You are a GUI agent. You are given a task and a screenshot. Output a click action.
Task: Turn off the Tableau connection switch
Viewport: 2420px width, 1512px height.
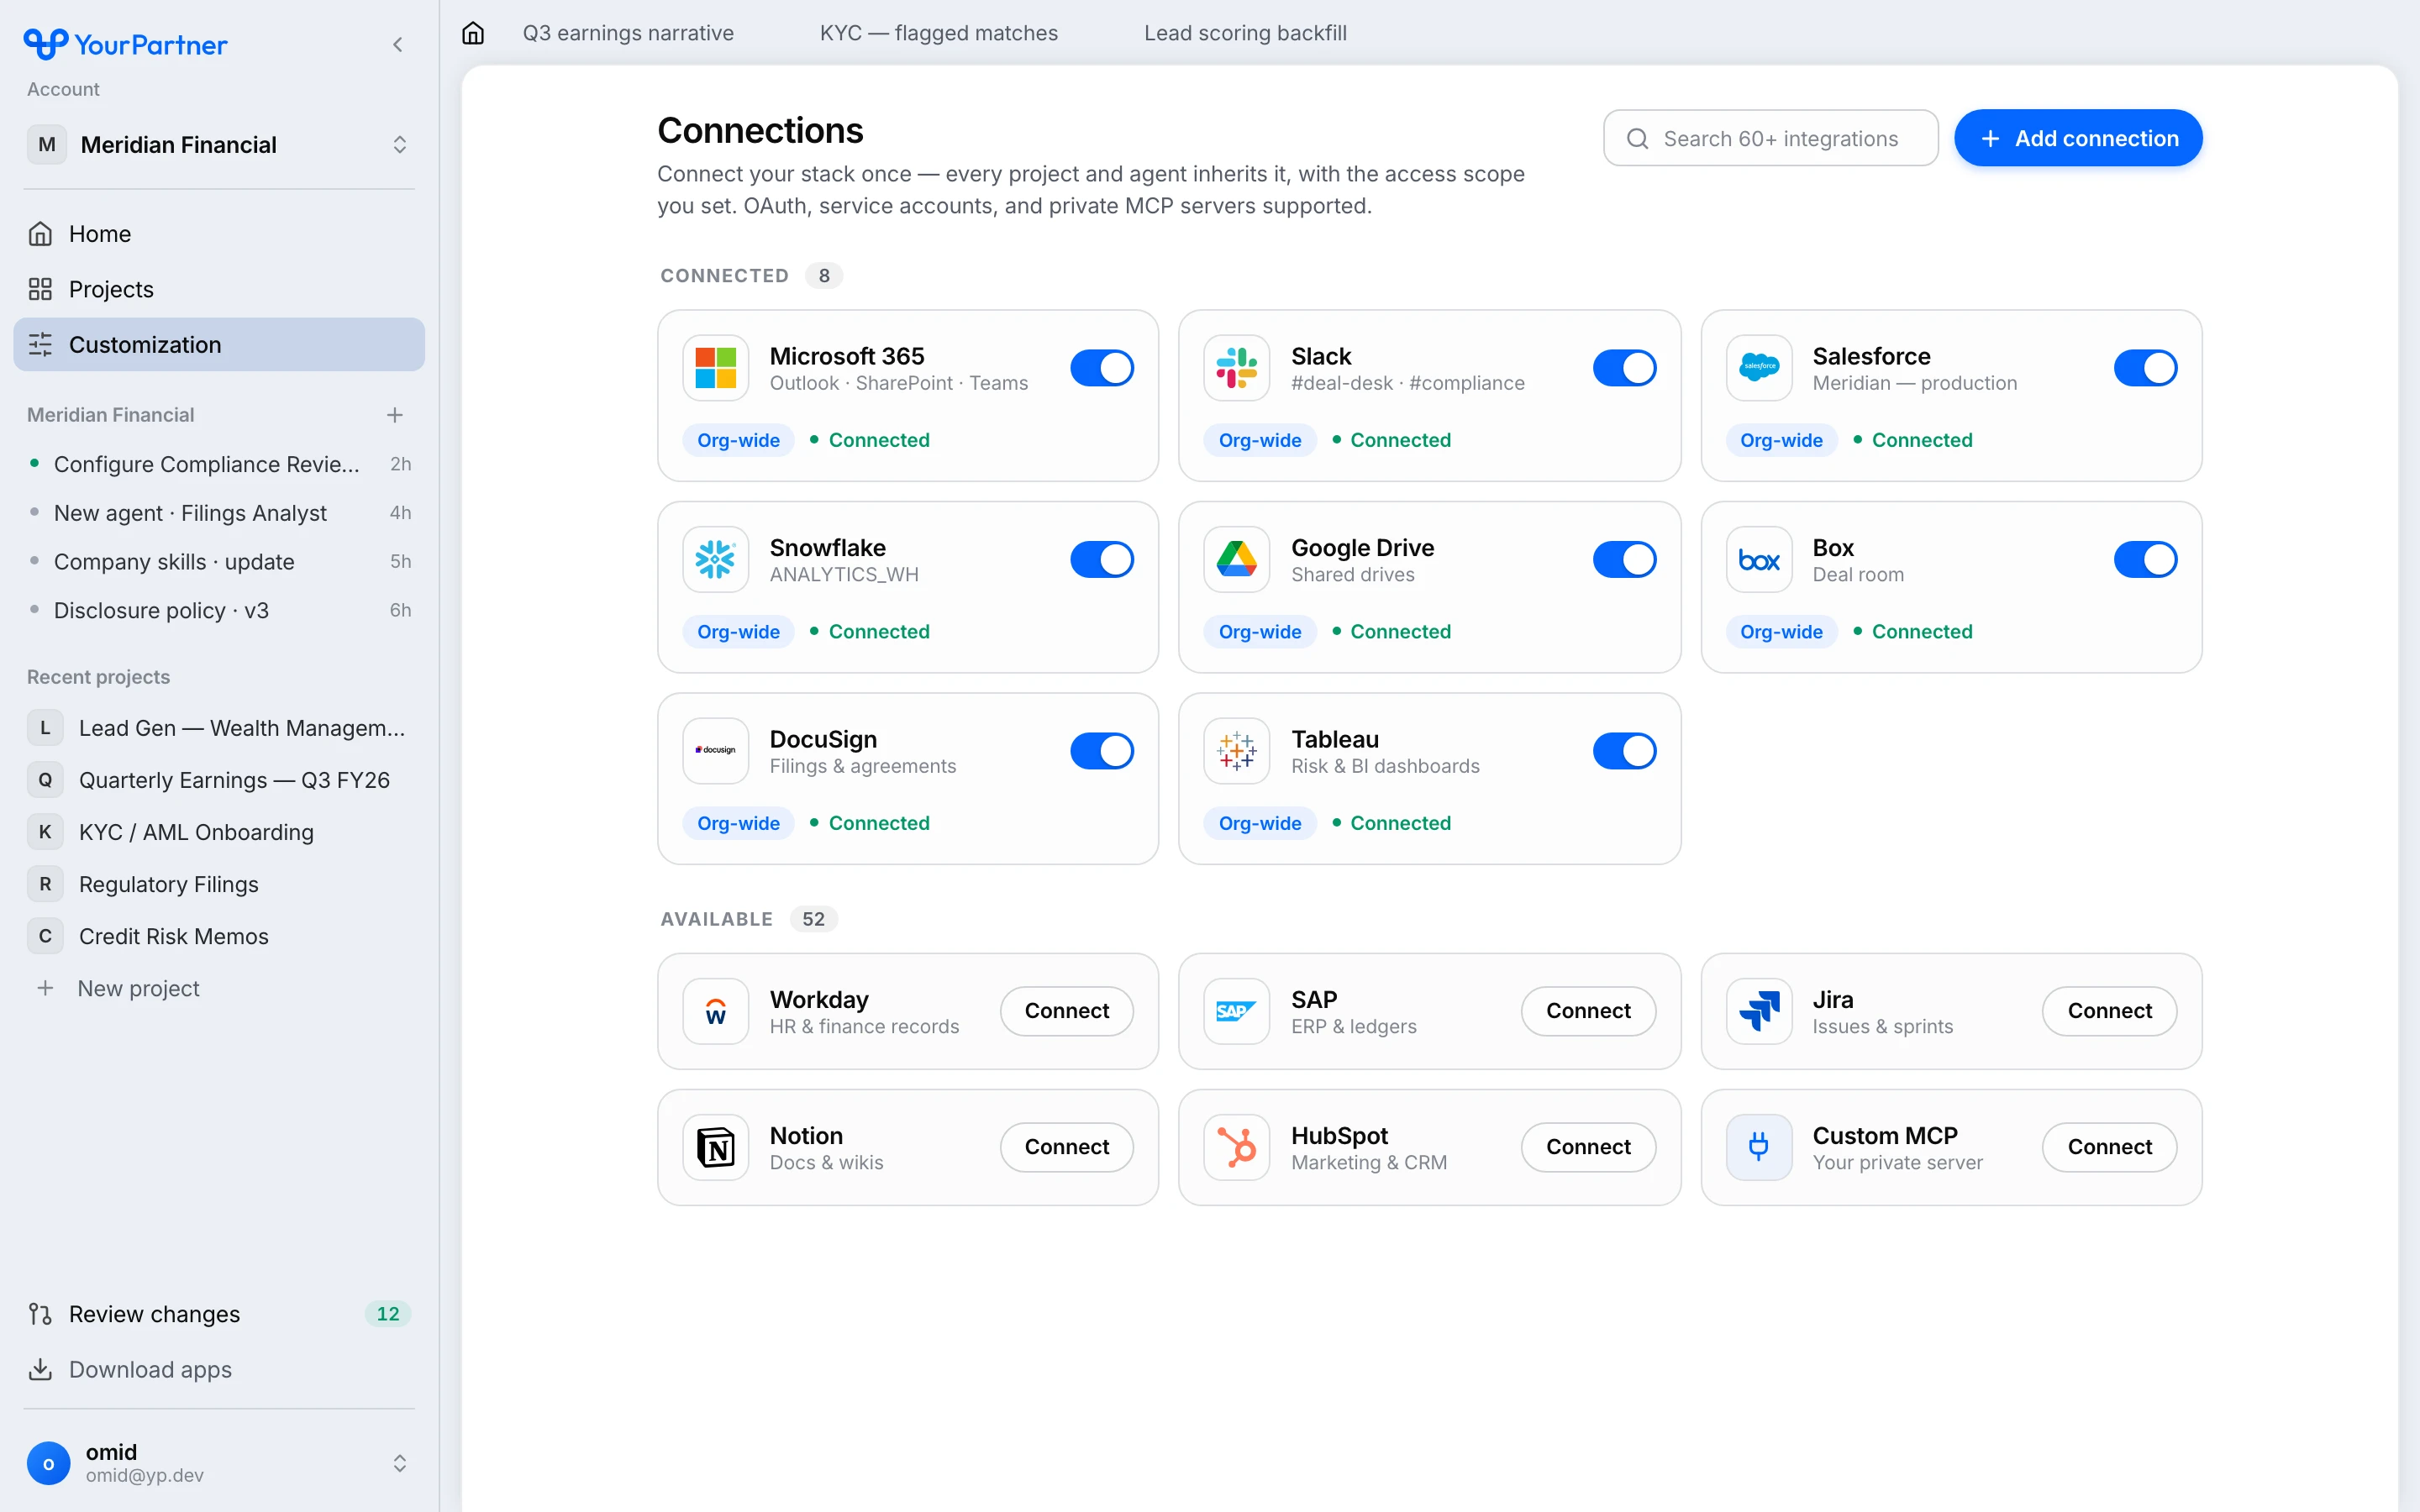point(1624,751)
